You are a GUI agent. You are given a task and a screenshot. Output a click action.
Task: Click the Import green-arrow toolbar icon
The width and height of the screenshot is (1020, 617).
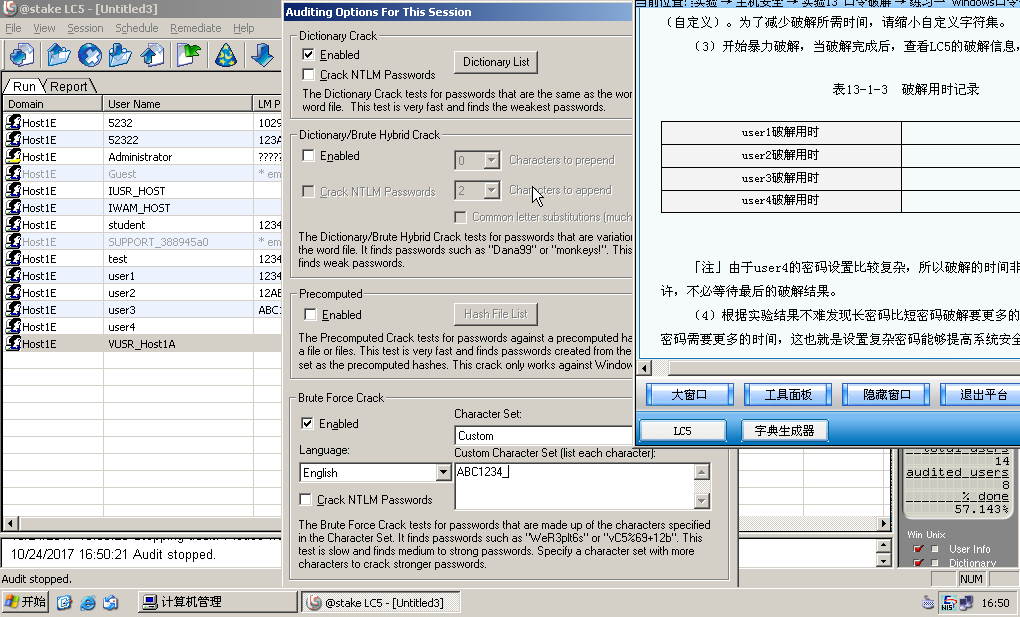(189, 55)
